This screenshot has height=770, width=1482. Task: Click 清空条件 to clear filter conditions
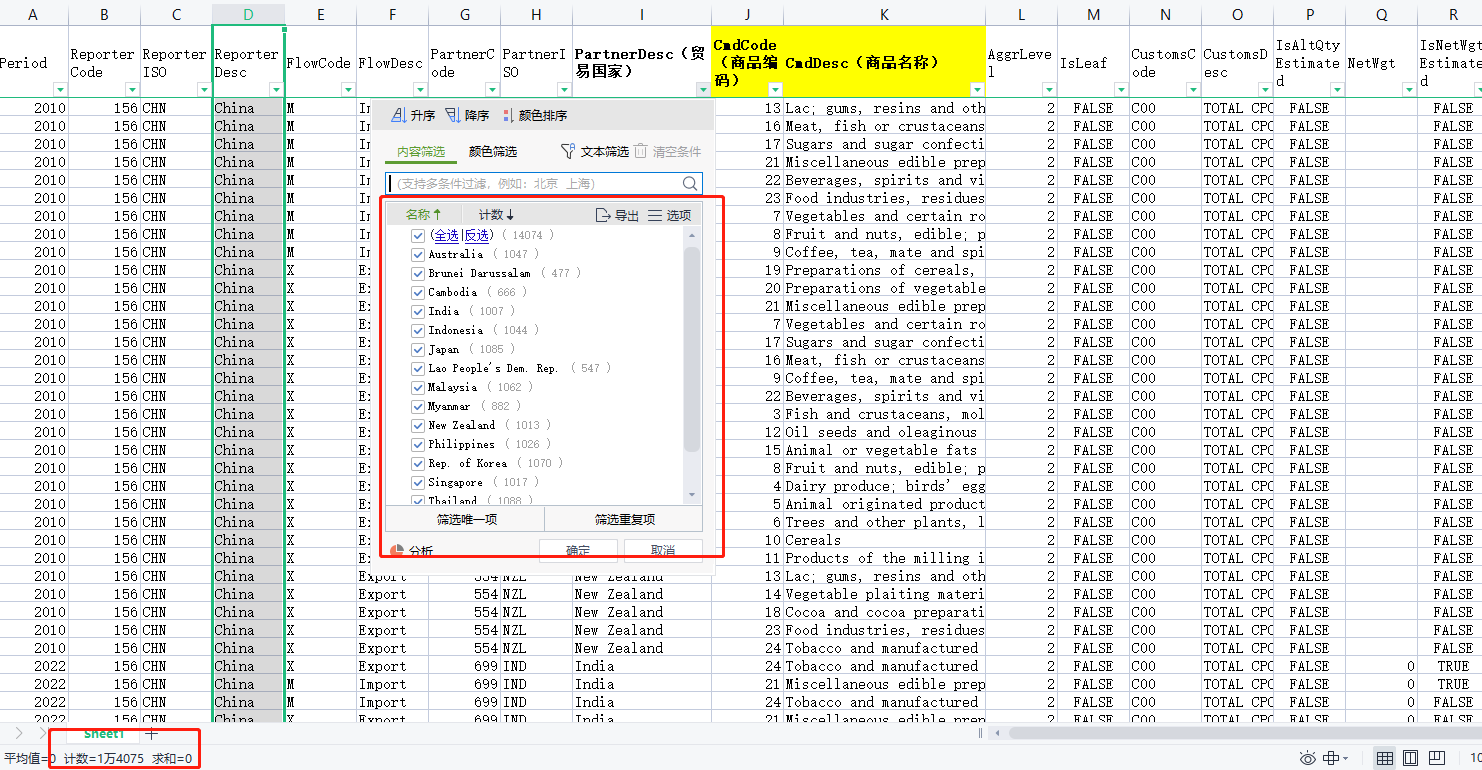667,151
